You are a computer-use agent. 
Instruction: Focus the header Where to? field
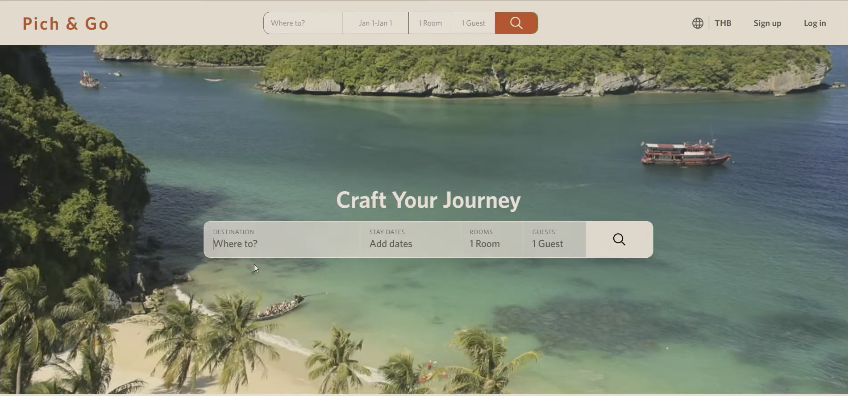pyautogui.click(x=303, y=23)
